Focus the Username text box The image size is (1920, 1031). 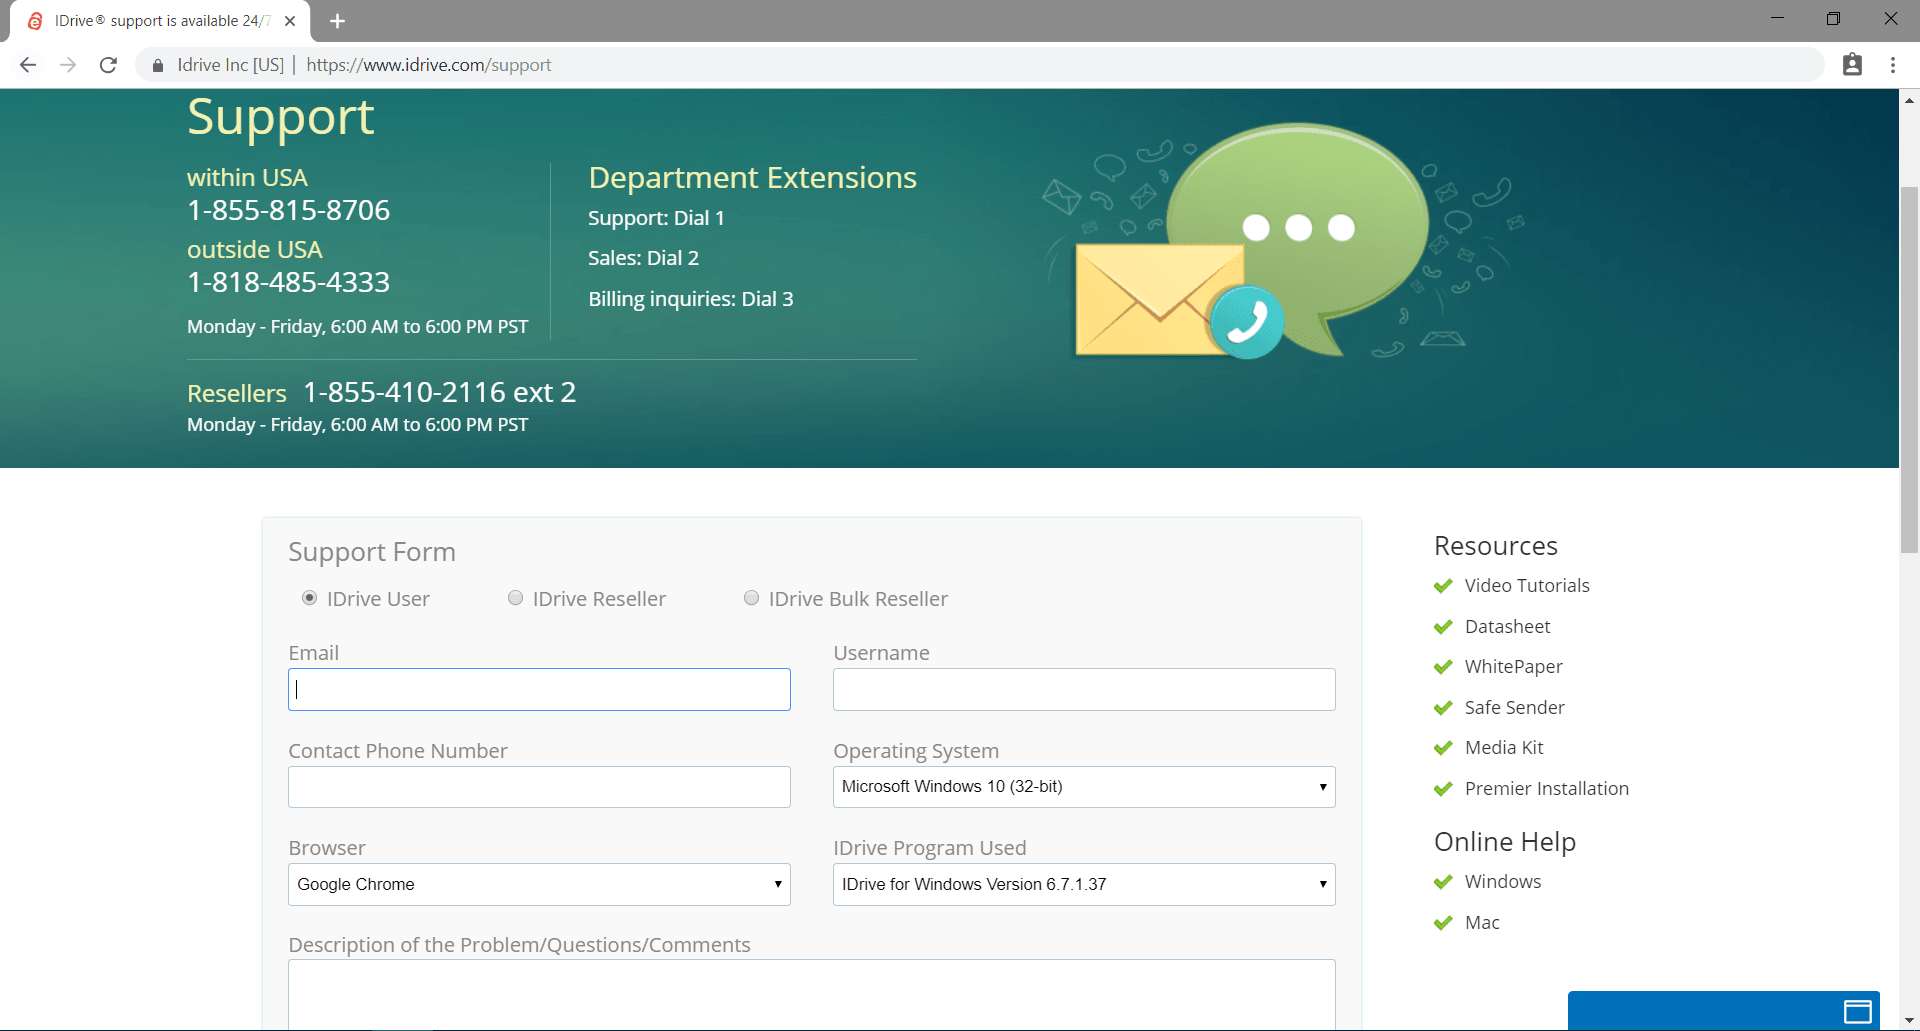(1084, 690)
